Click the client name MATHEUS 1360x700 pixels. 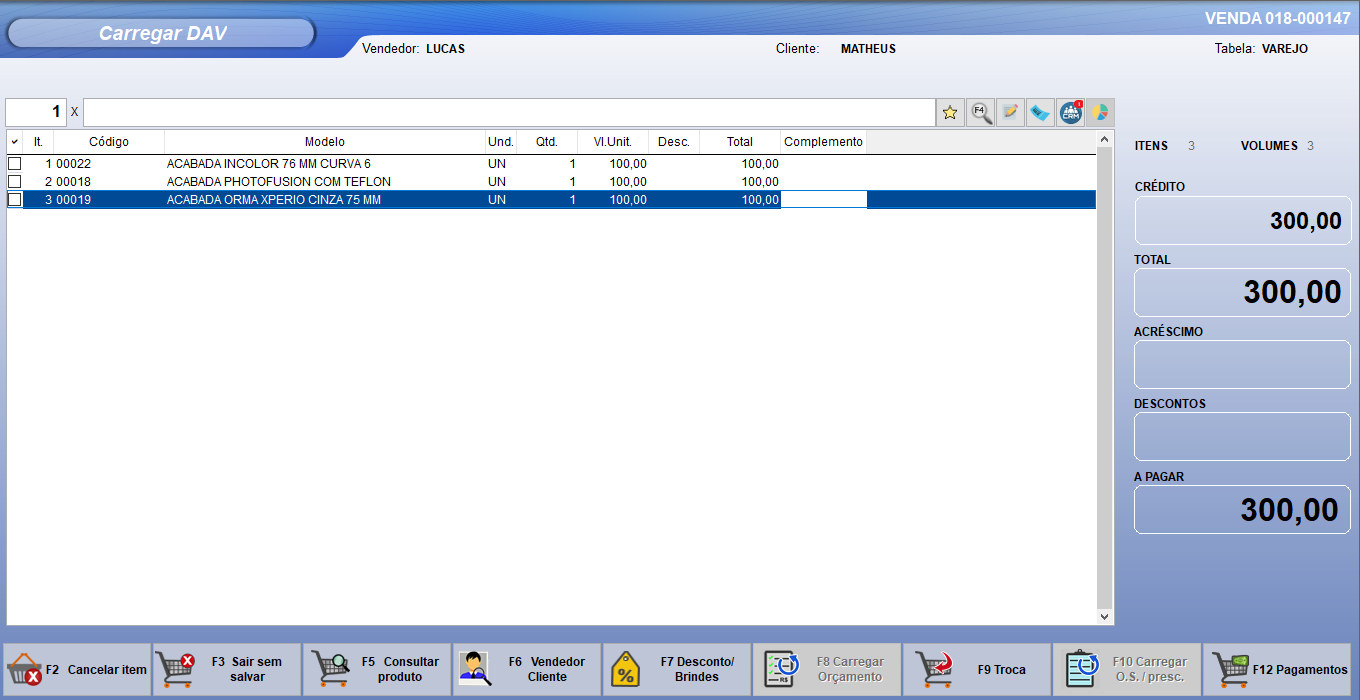coord(868,48)
